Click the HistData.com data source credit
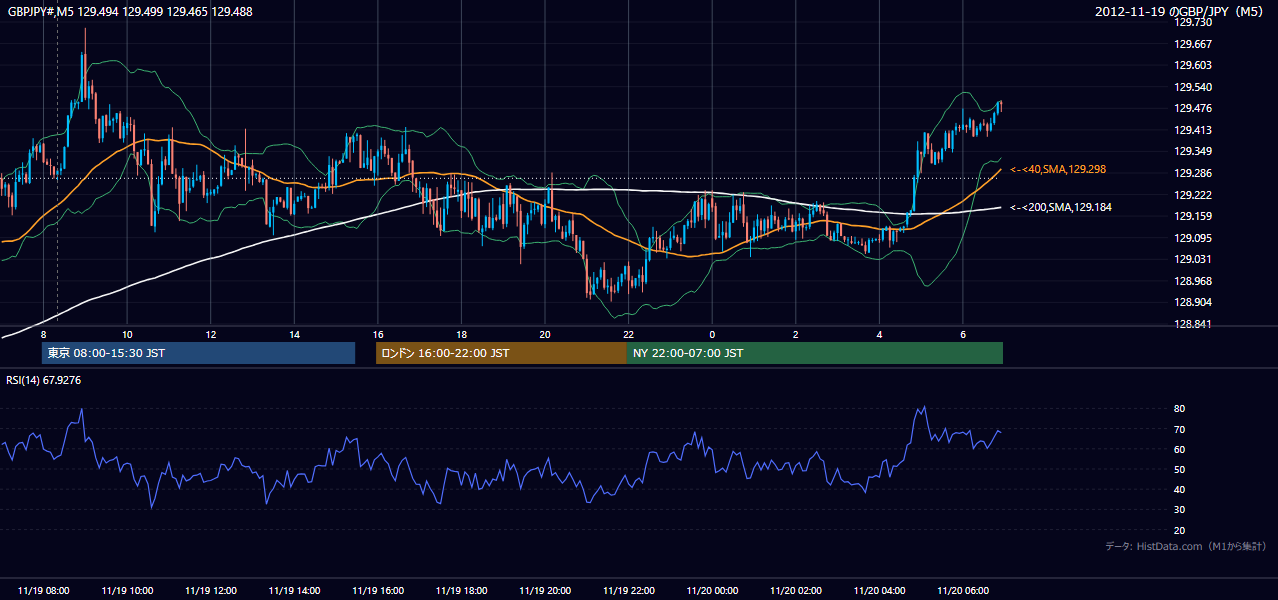 [1185, 546]
